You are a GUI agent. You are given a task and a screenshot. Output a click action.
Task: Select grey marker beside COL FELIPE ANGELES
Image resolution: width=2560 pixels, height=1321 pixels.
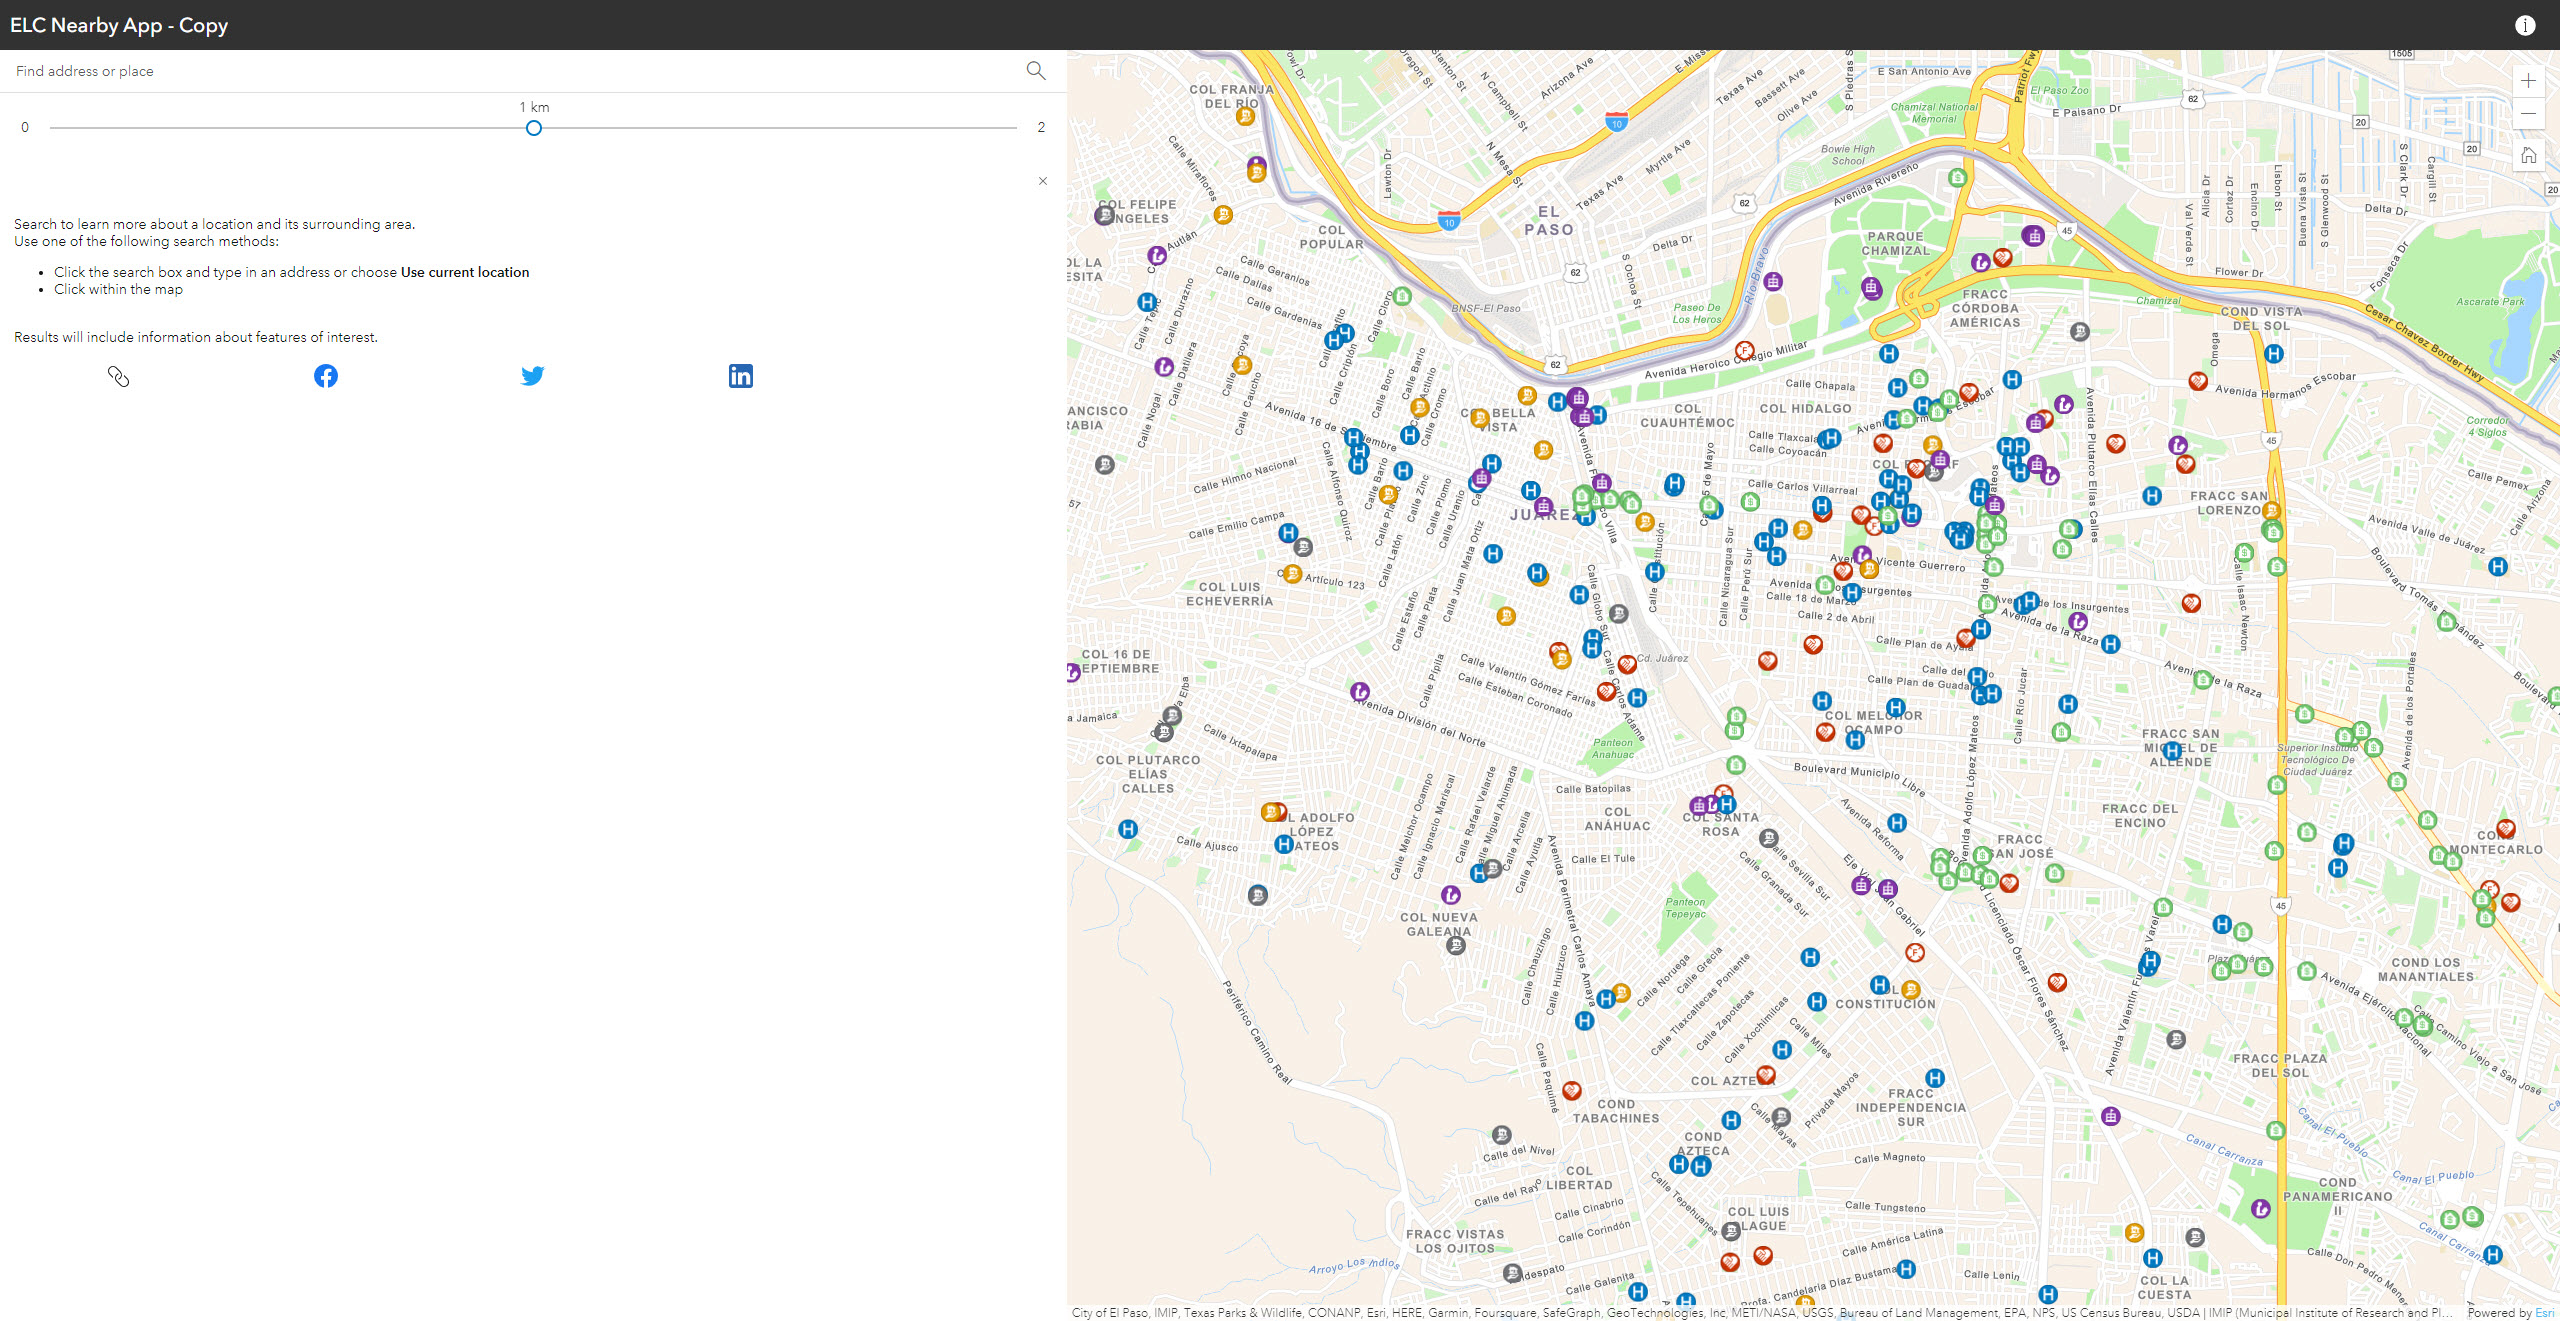[1105, 214]
